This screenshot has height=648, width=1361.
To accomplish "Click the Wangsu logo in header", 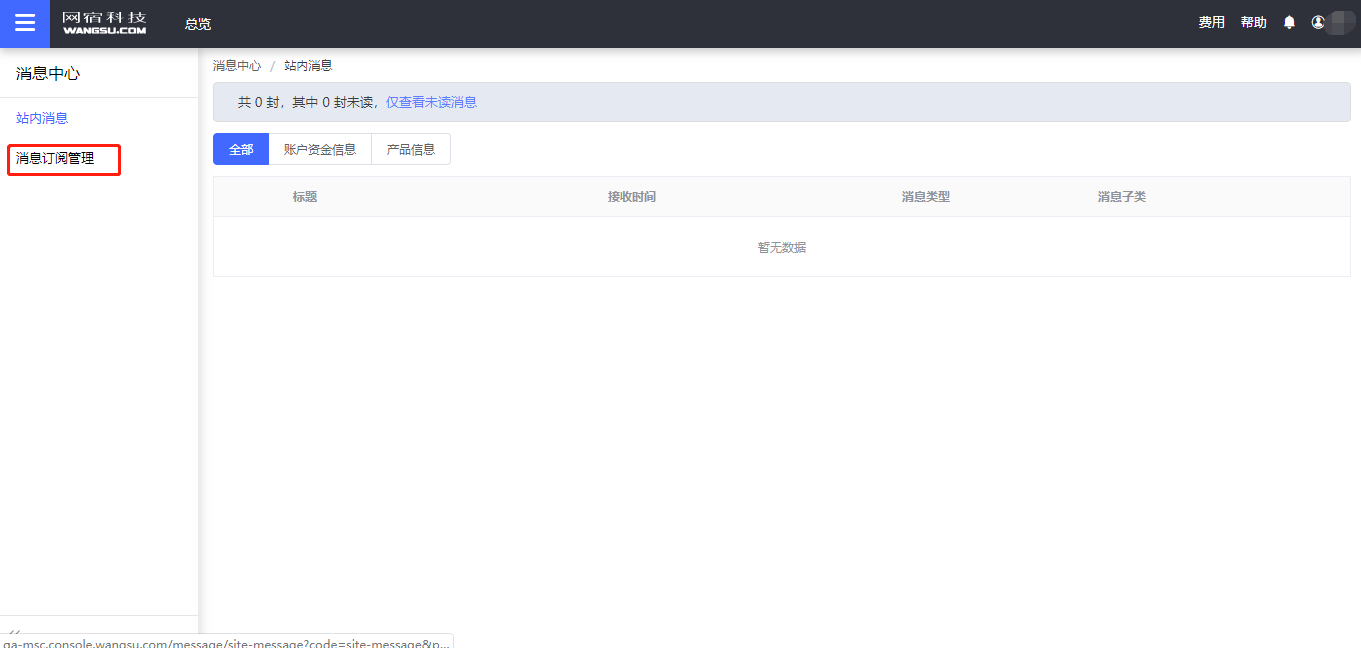I will click(x=104, y=23).
